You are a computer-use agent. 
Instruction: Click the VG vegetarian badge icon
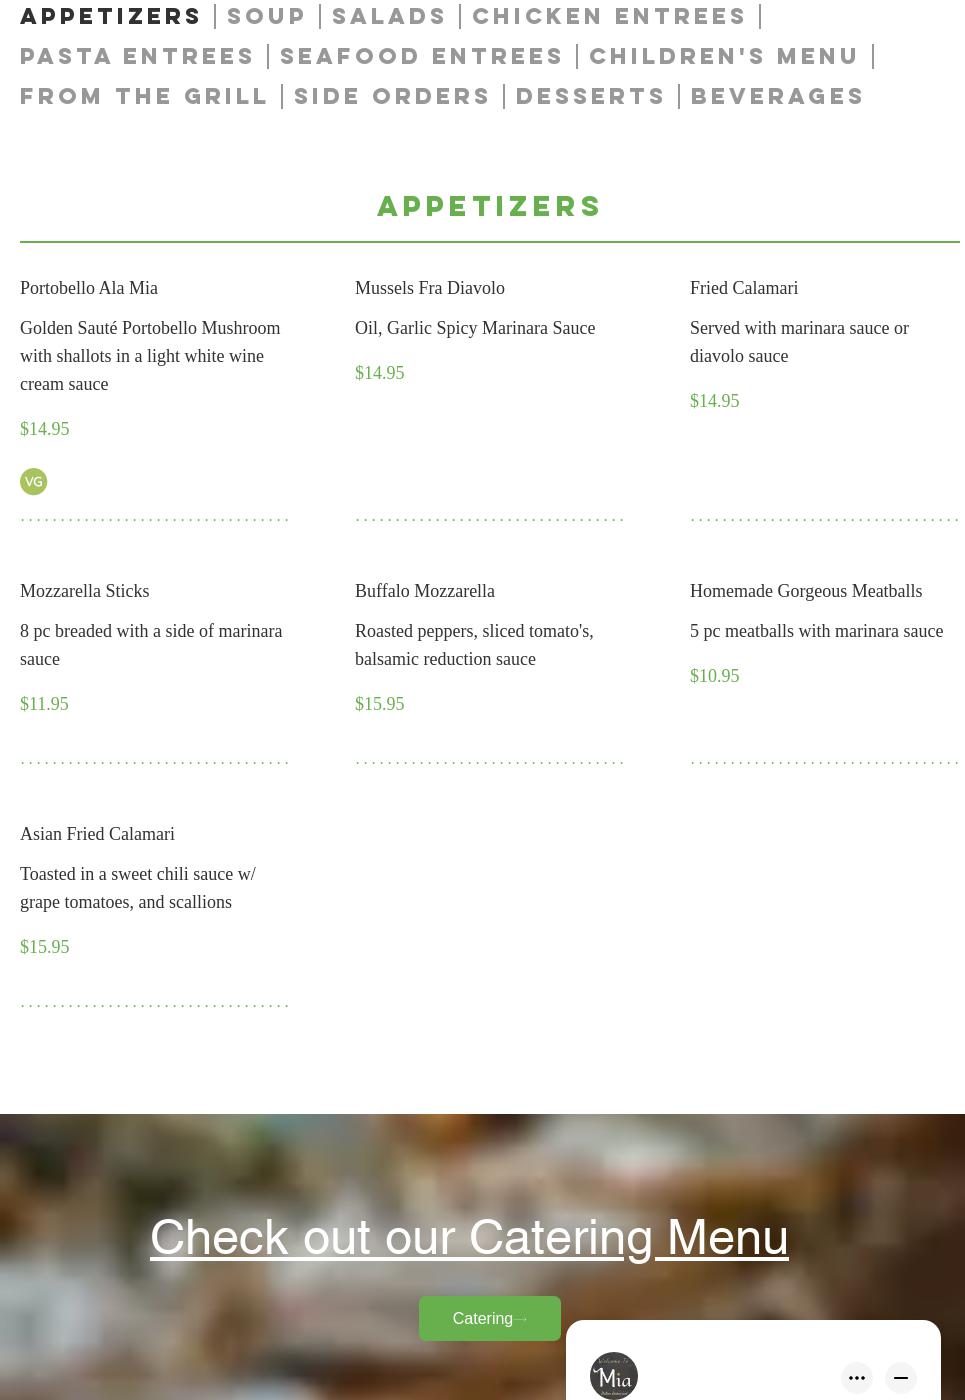33,481
